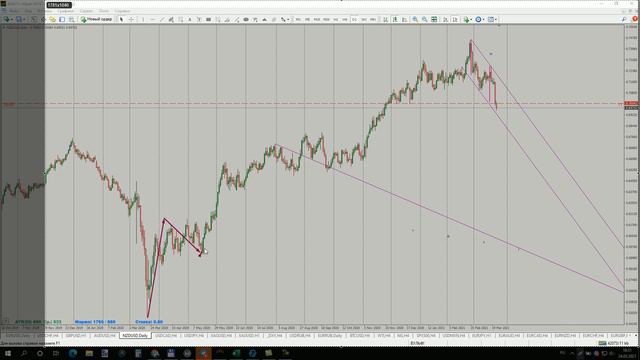Switch to the EURRUB,Daily chart tab

pos(330,336)
